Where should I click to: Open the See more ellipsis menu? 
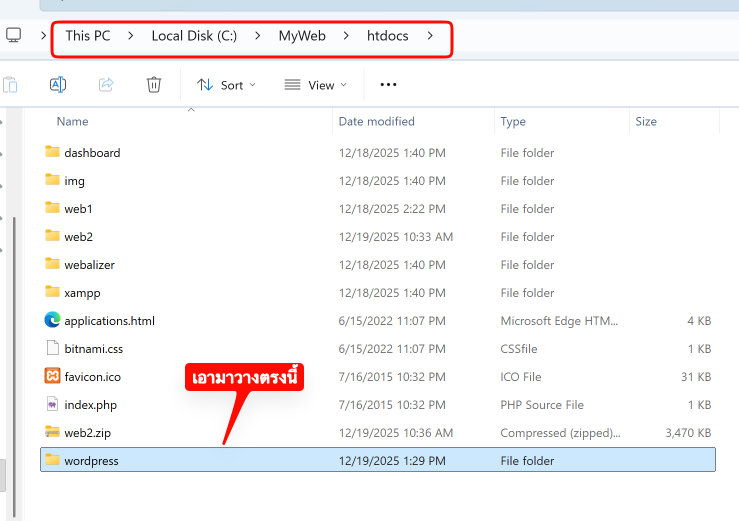(x=389, y=85)
